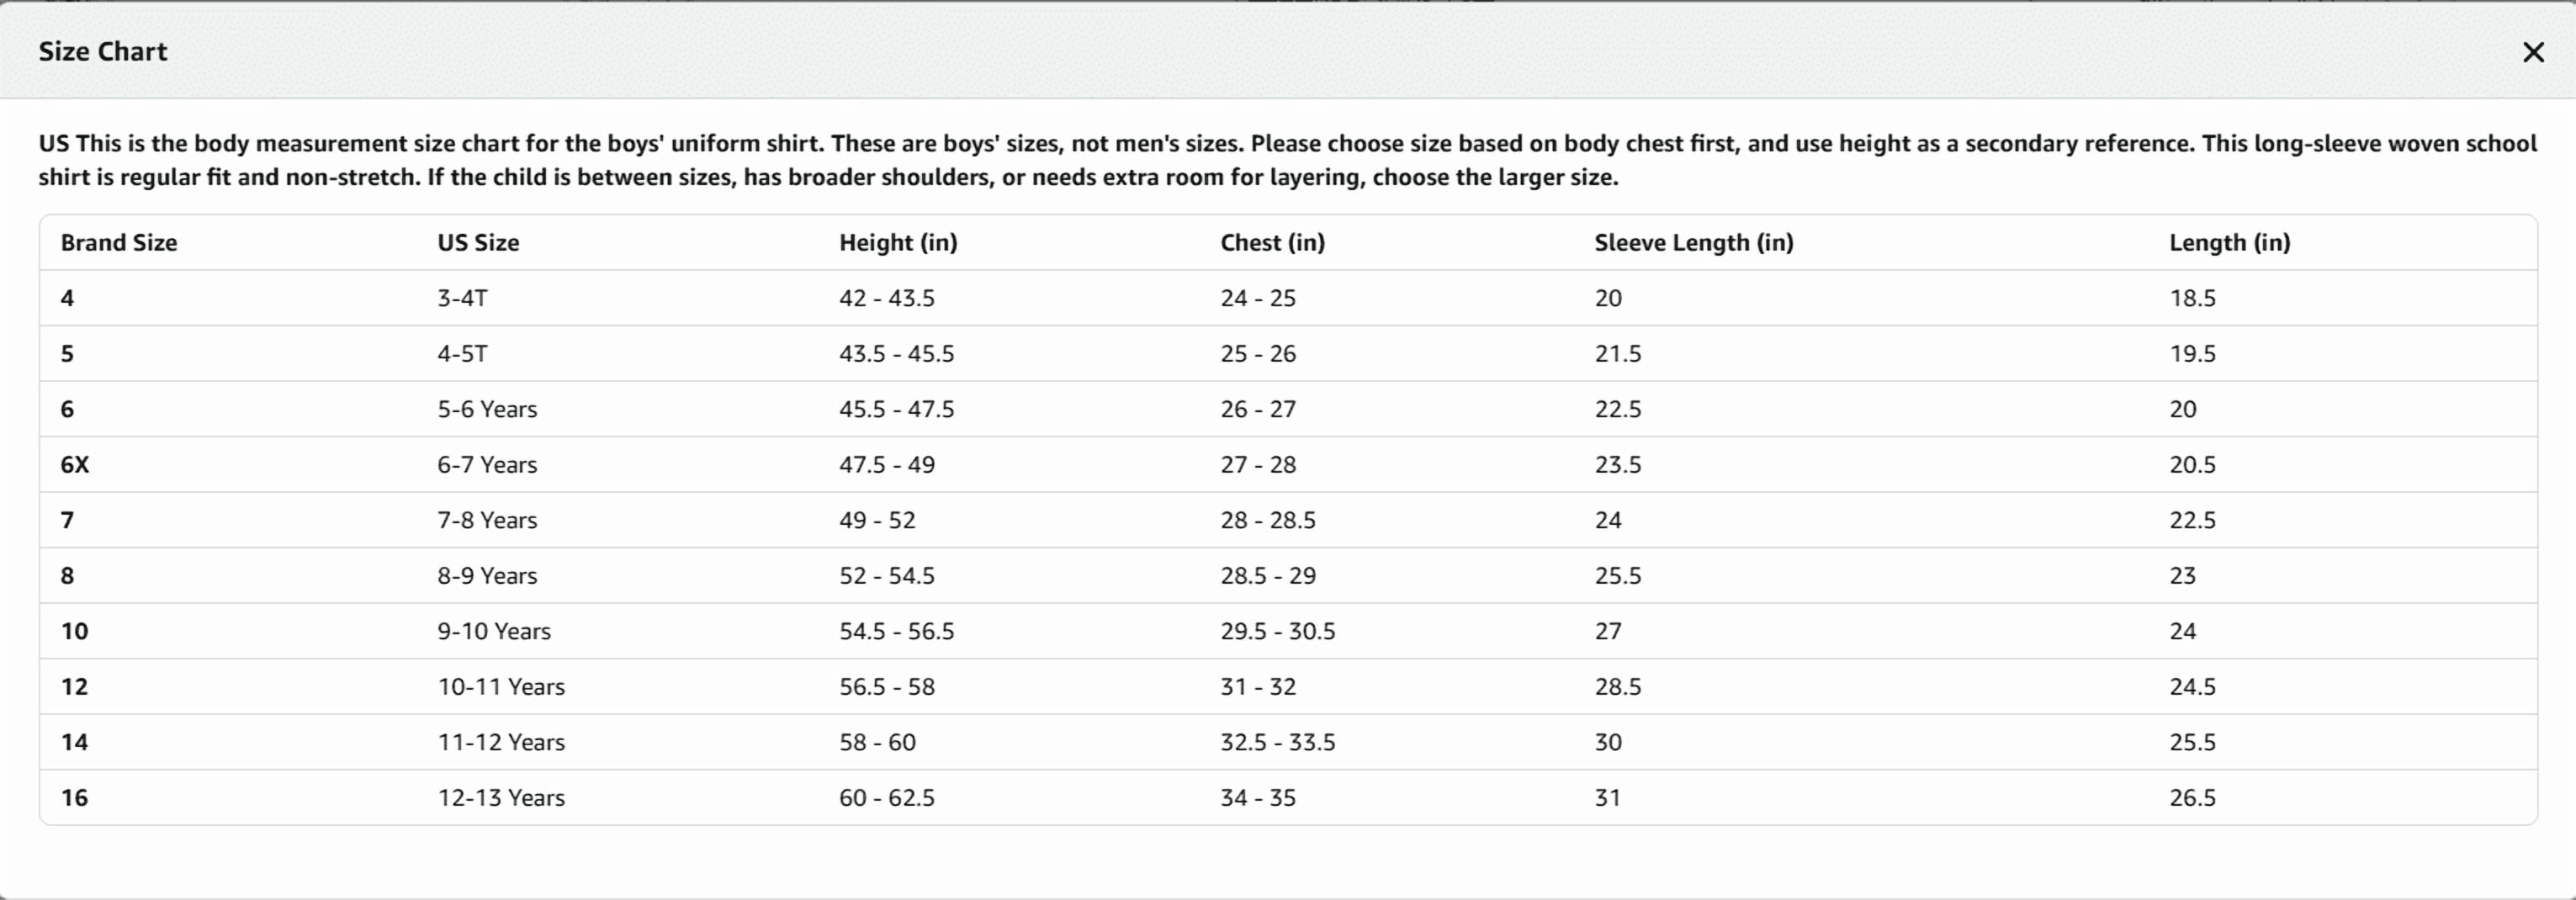Select the 7-8 Years size cell
The width and height of the screenshot is (2576, 900).
[487, 520]
